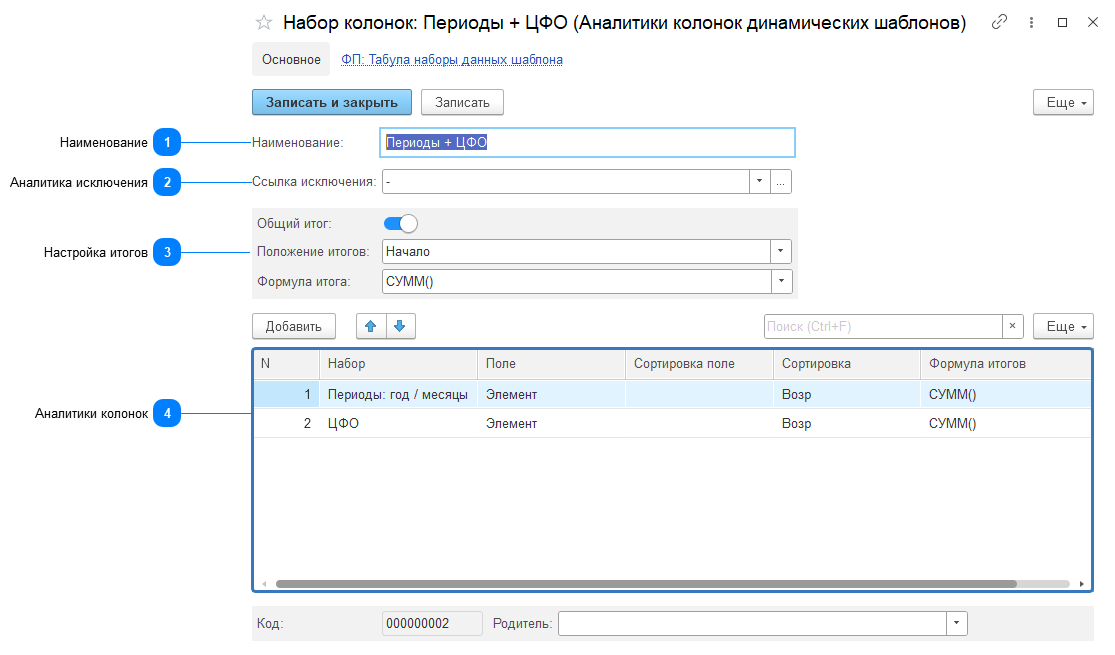Image resolution: width=1115 pixels, height=655 pixels.
Task: Click the Добавить button
Action: tap(294, 326)
